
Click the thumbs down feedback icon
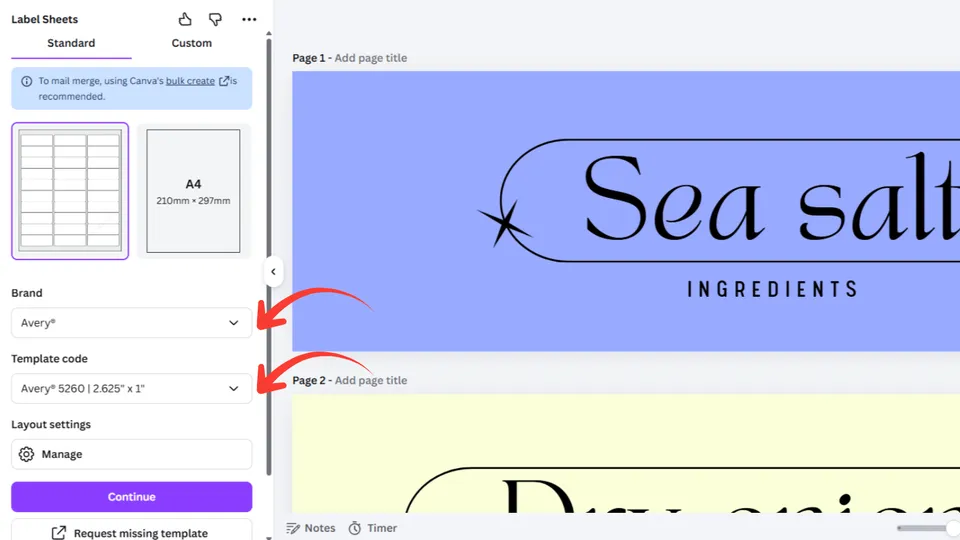[x=215, y=19]
